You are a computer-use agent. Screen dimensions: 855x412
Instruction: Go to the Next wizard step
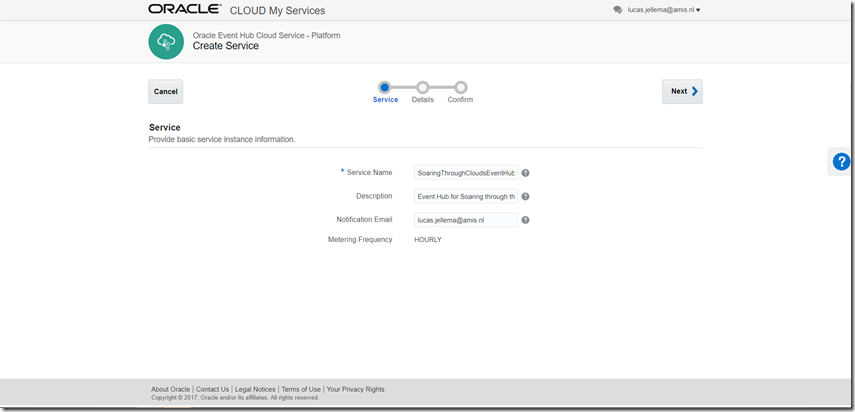682,92
